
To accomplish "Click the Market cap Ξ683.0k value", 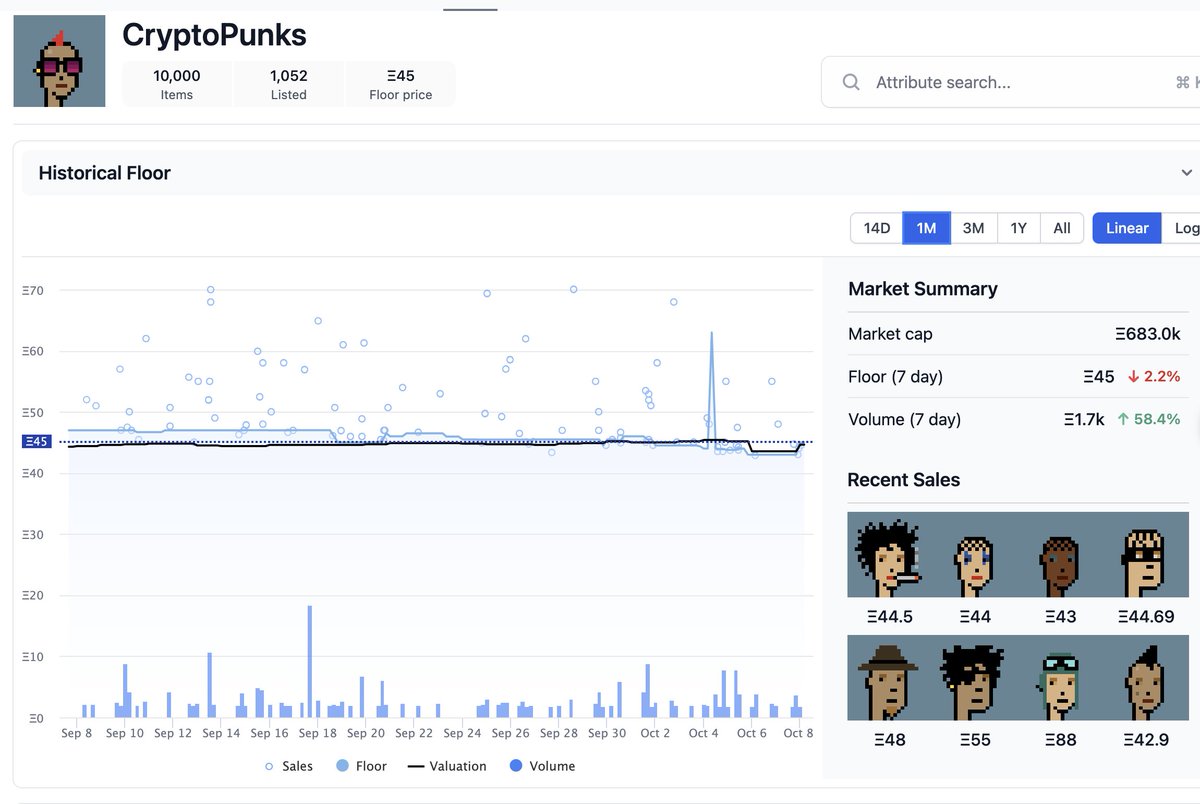I will point(1148,334).
